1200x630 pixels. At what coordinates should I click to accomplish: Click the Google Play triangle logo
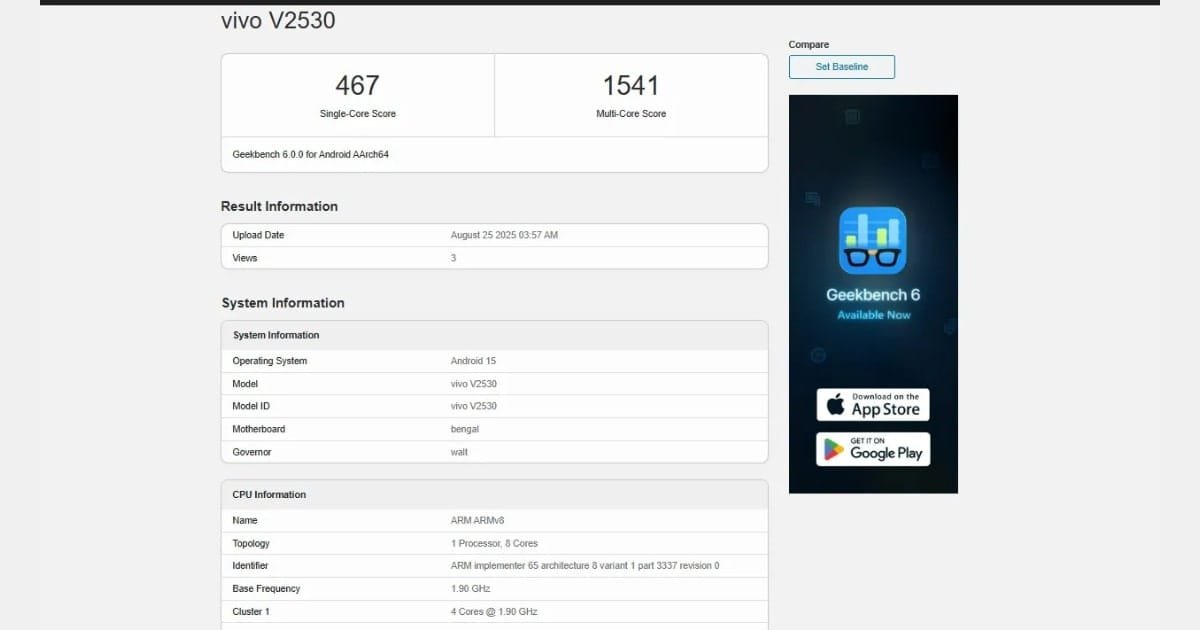pyautogui.click(x=834, y=450)
